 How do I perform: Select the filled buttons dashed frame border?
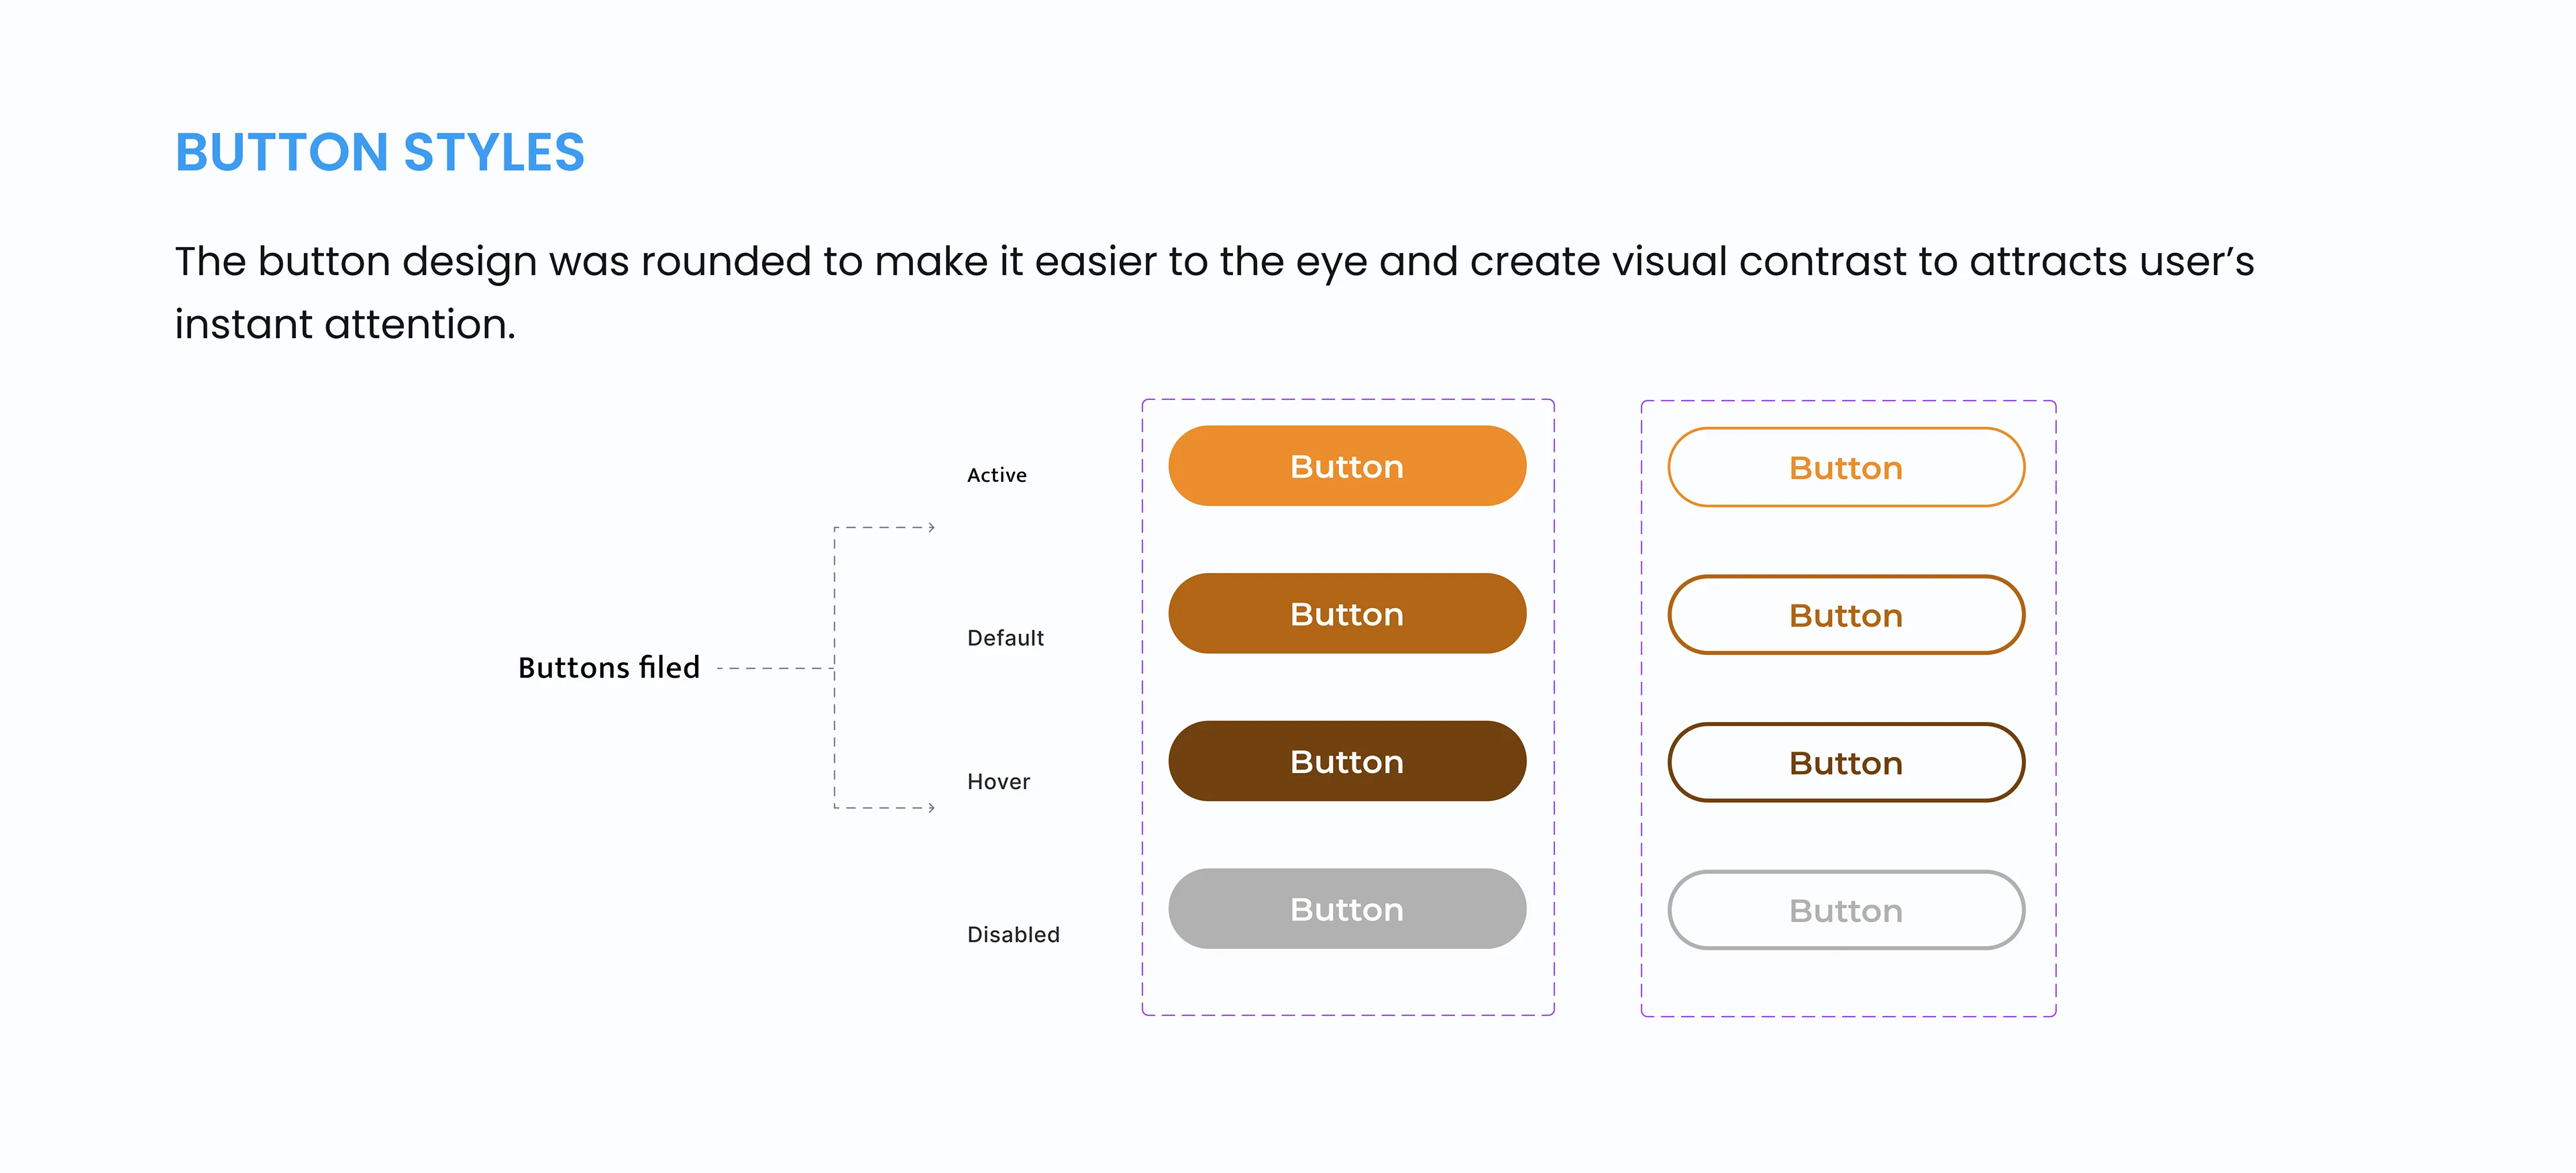pyautogui.click(x=1143, y=700)
